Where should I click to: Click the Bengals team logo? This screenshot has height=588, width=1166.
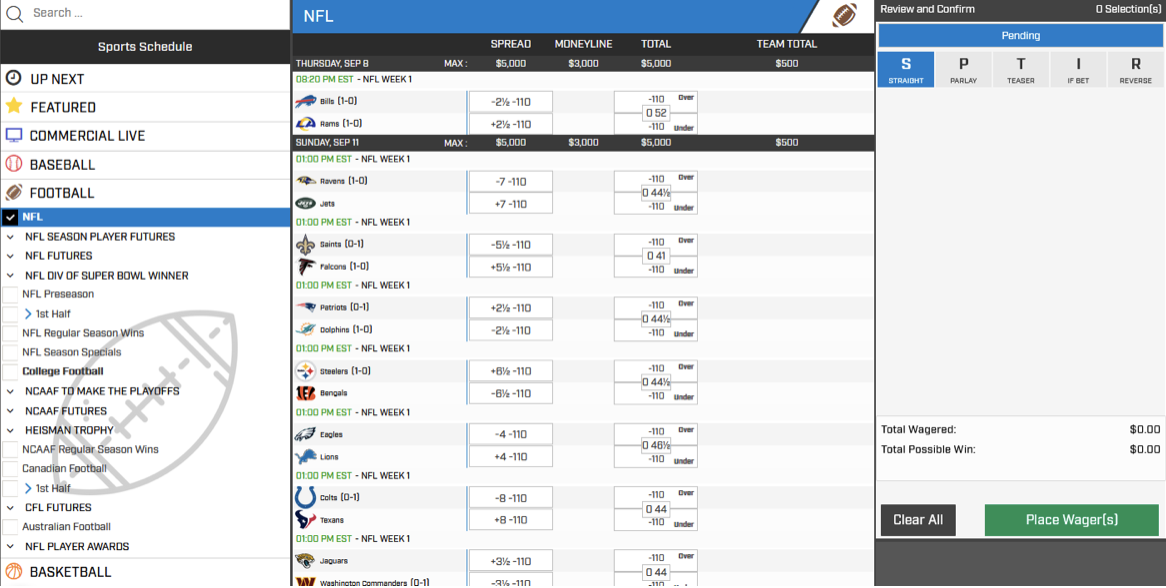coord(306,392)
